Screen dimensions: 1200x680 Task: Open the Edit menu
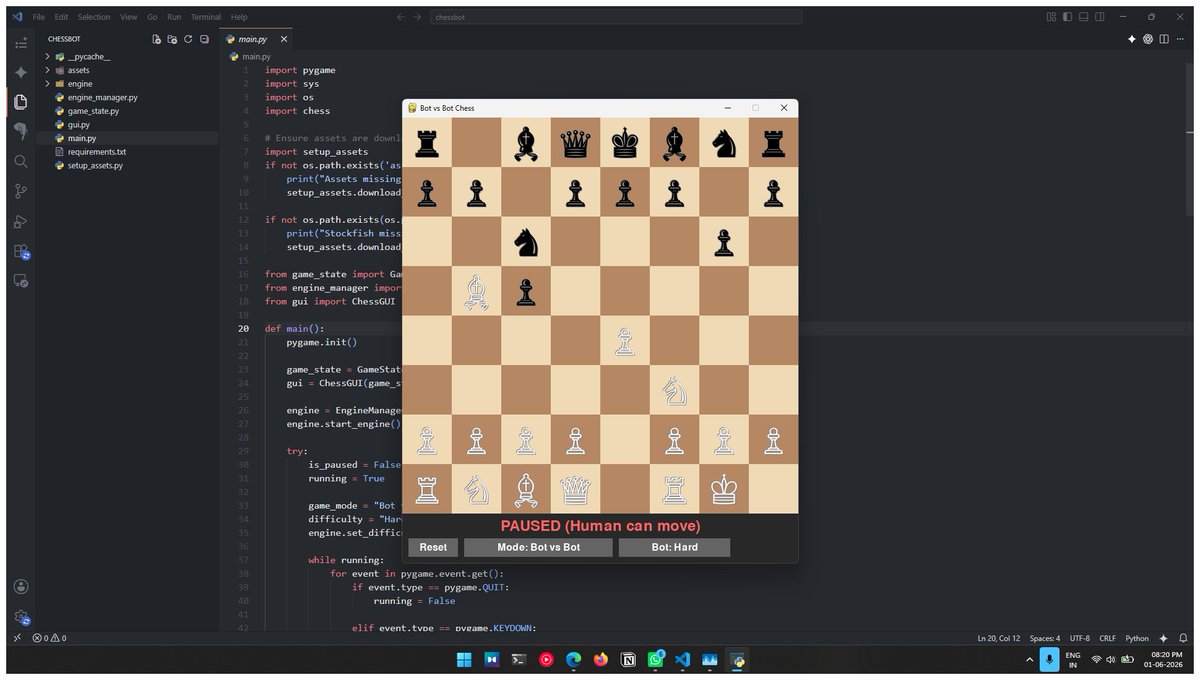coord(62,17)
